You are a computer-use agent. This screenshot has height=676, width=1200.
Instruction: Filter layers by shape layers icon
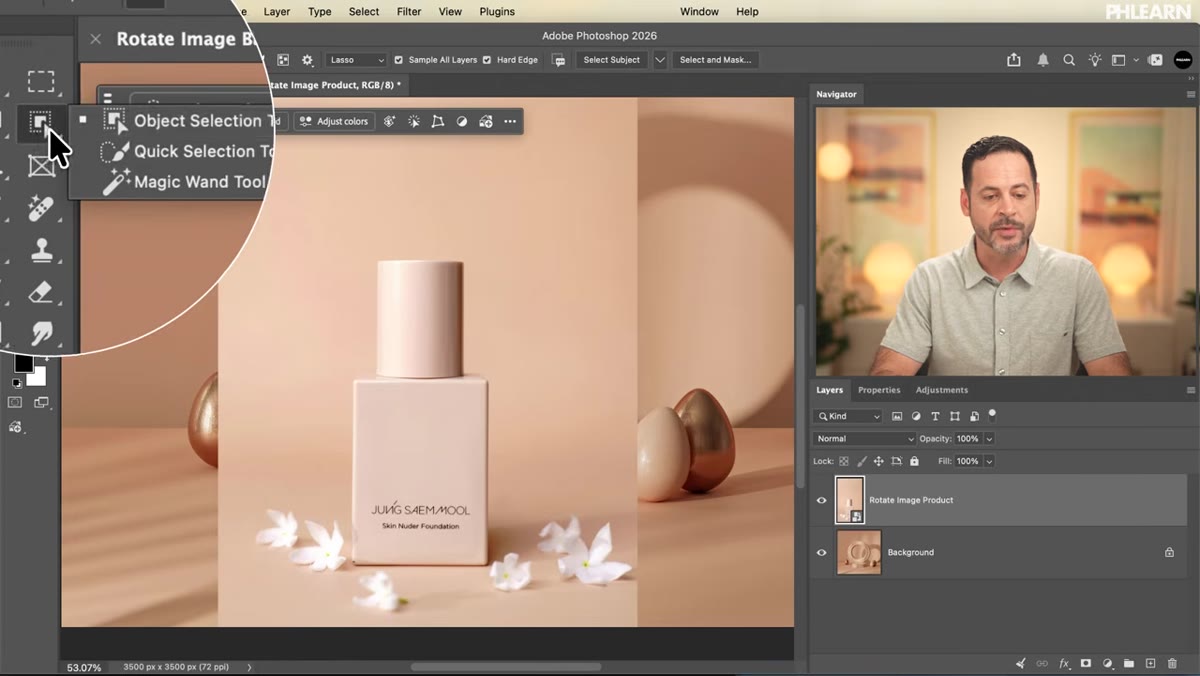pos(954,416)
